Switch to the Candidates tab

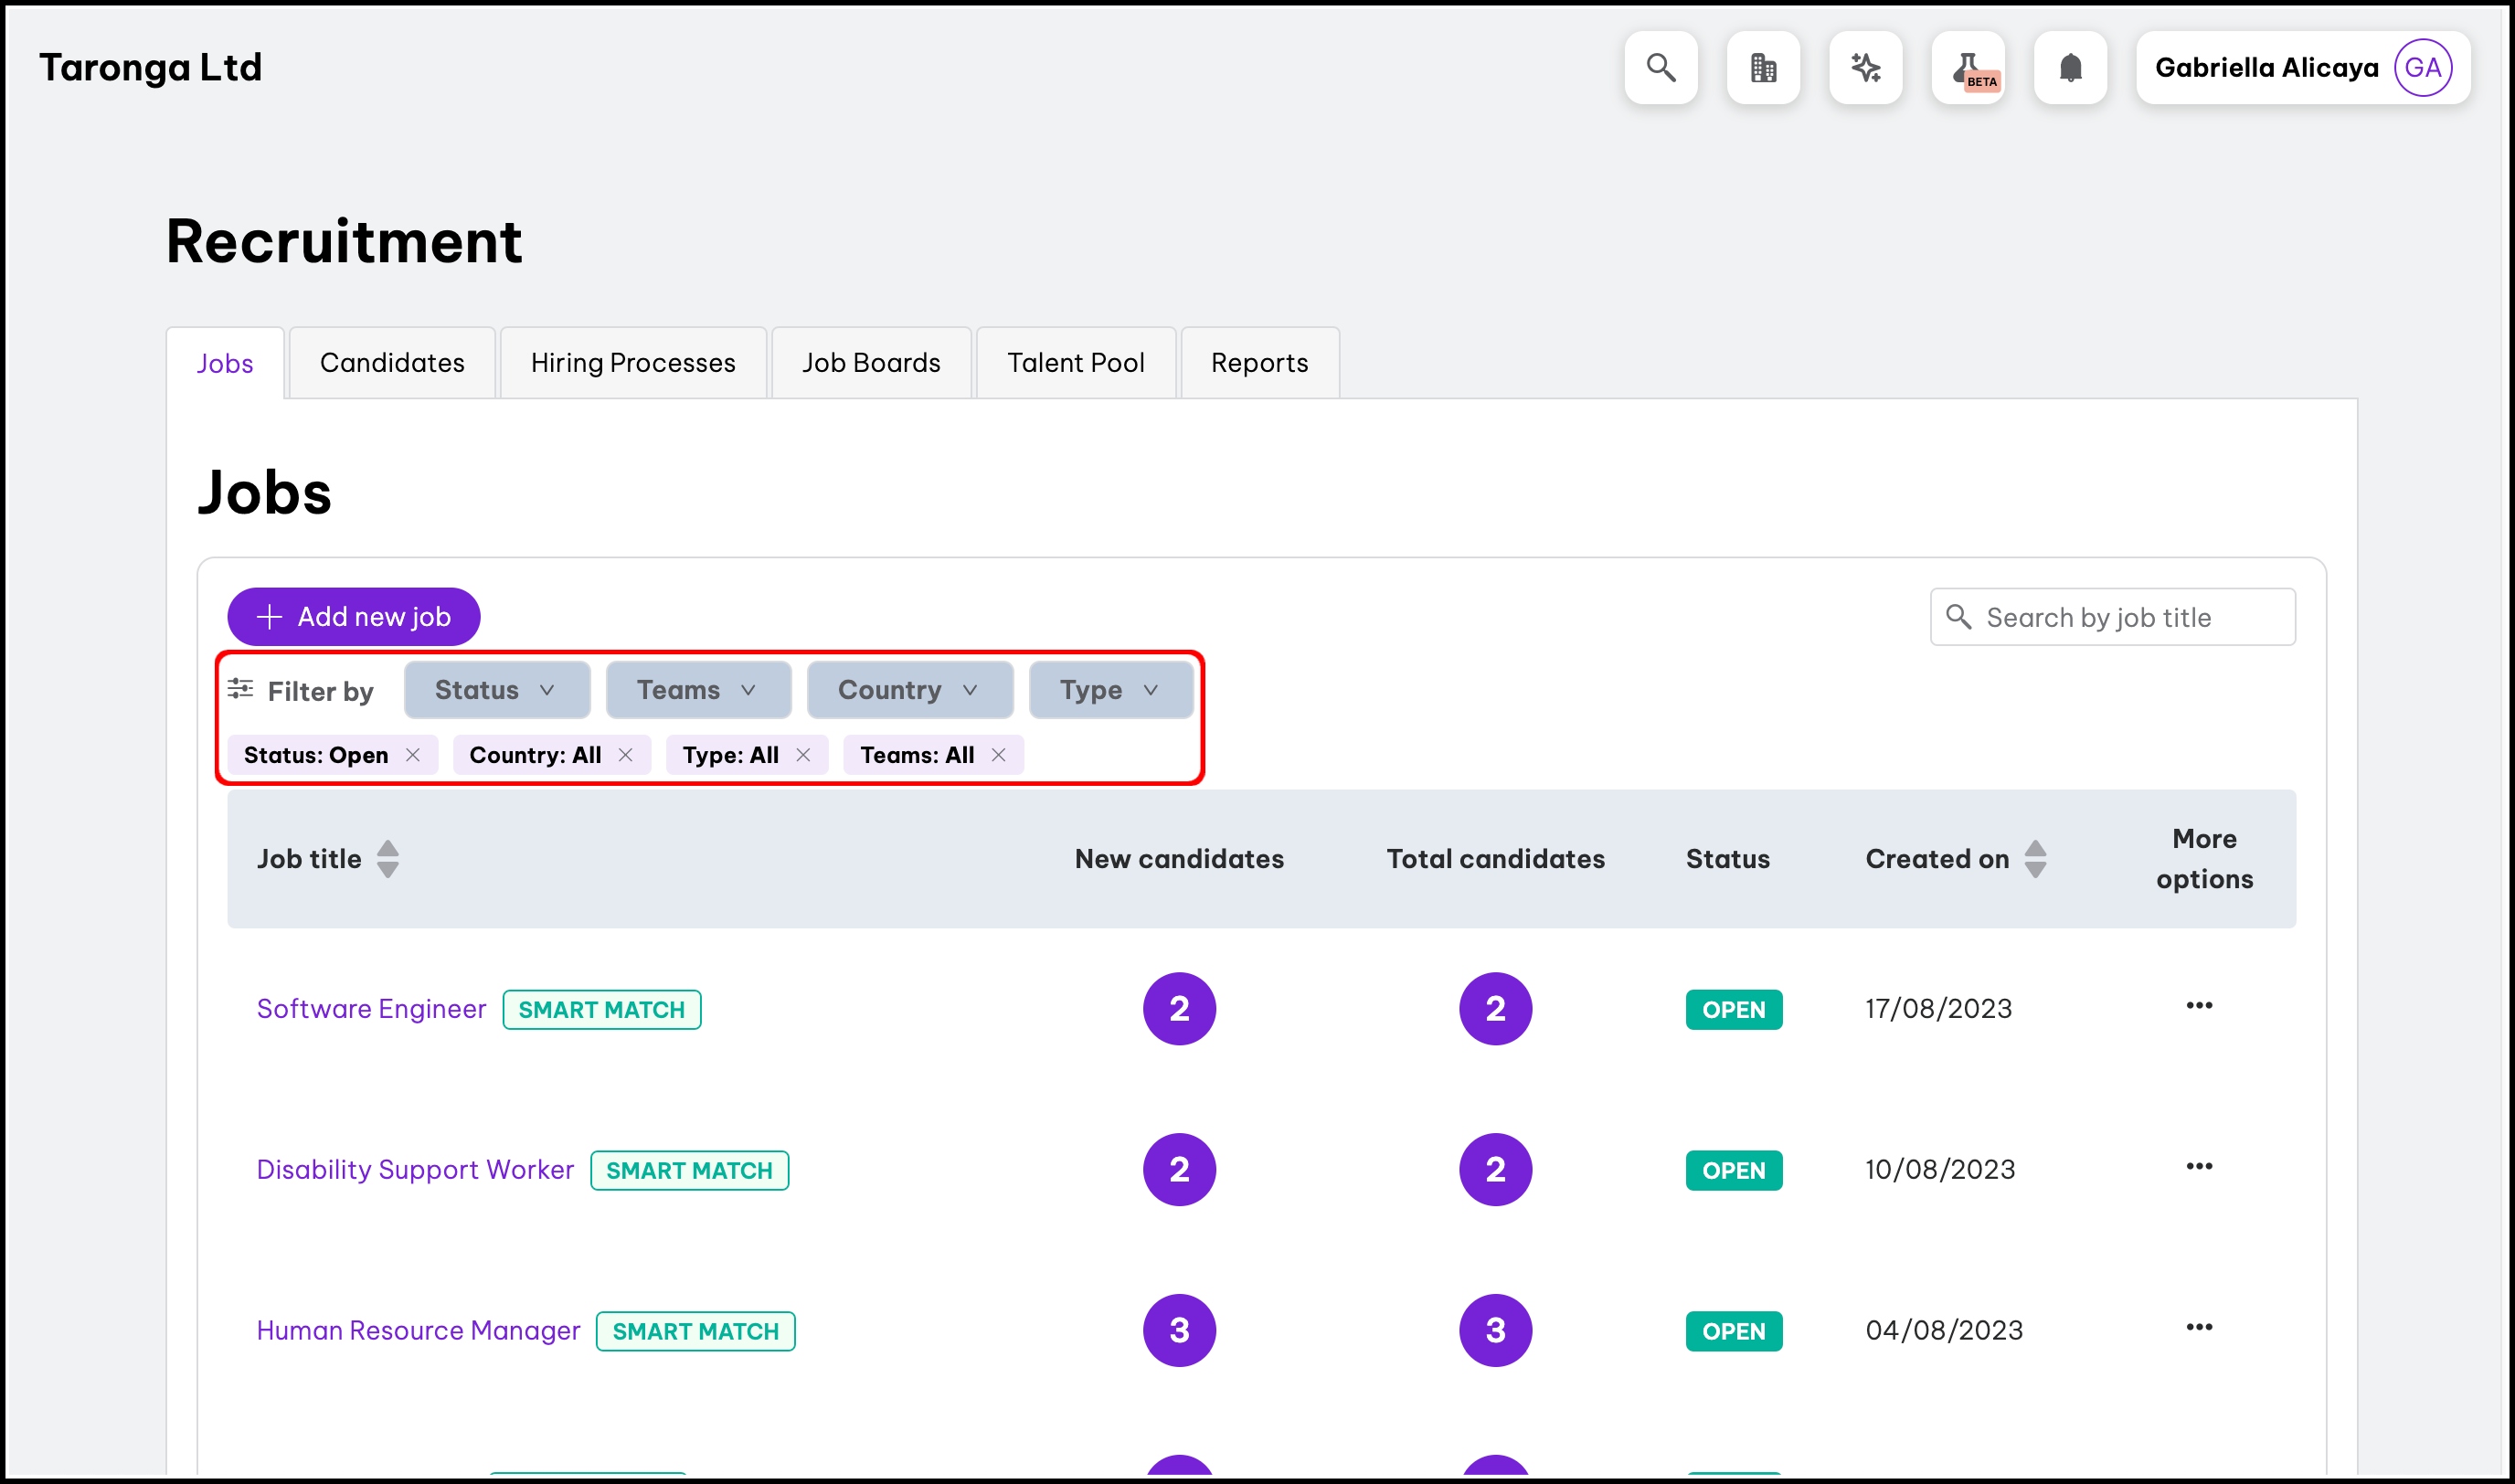point(392,363)
